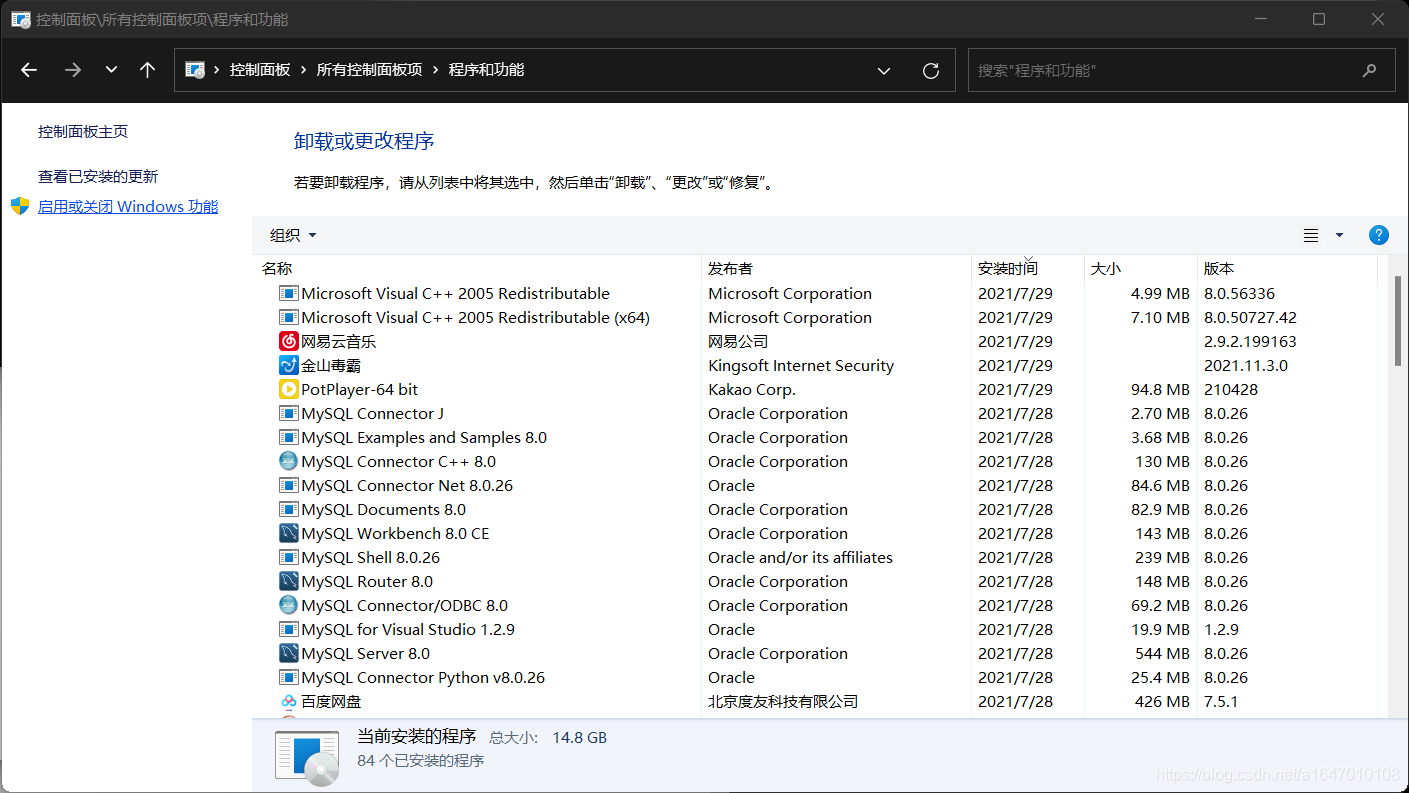
Task: Click the vertical scrollbar of program list
Action: (1397, 320)
